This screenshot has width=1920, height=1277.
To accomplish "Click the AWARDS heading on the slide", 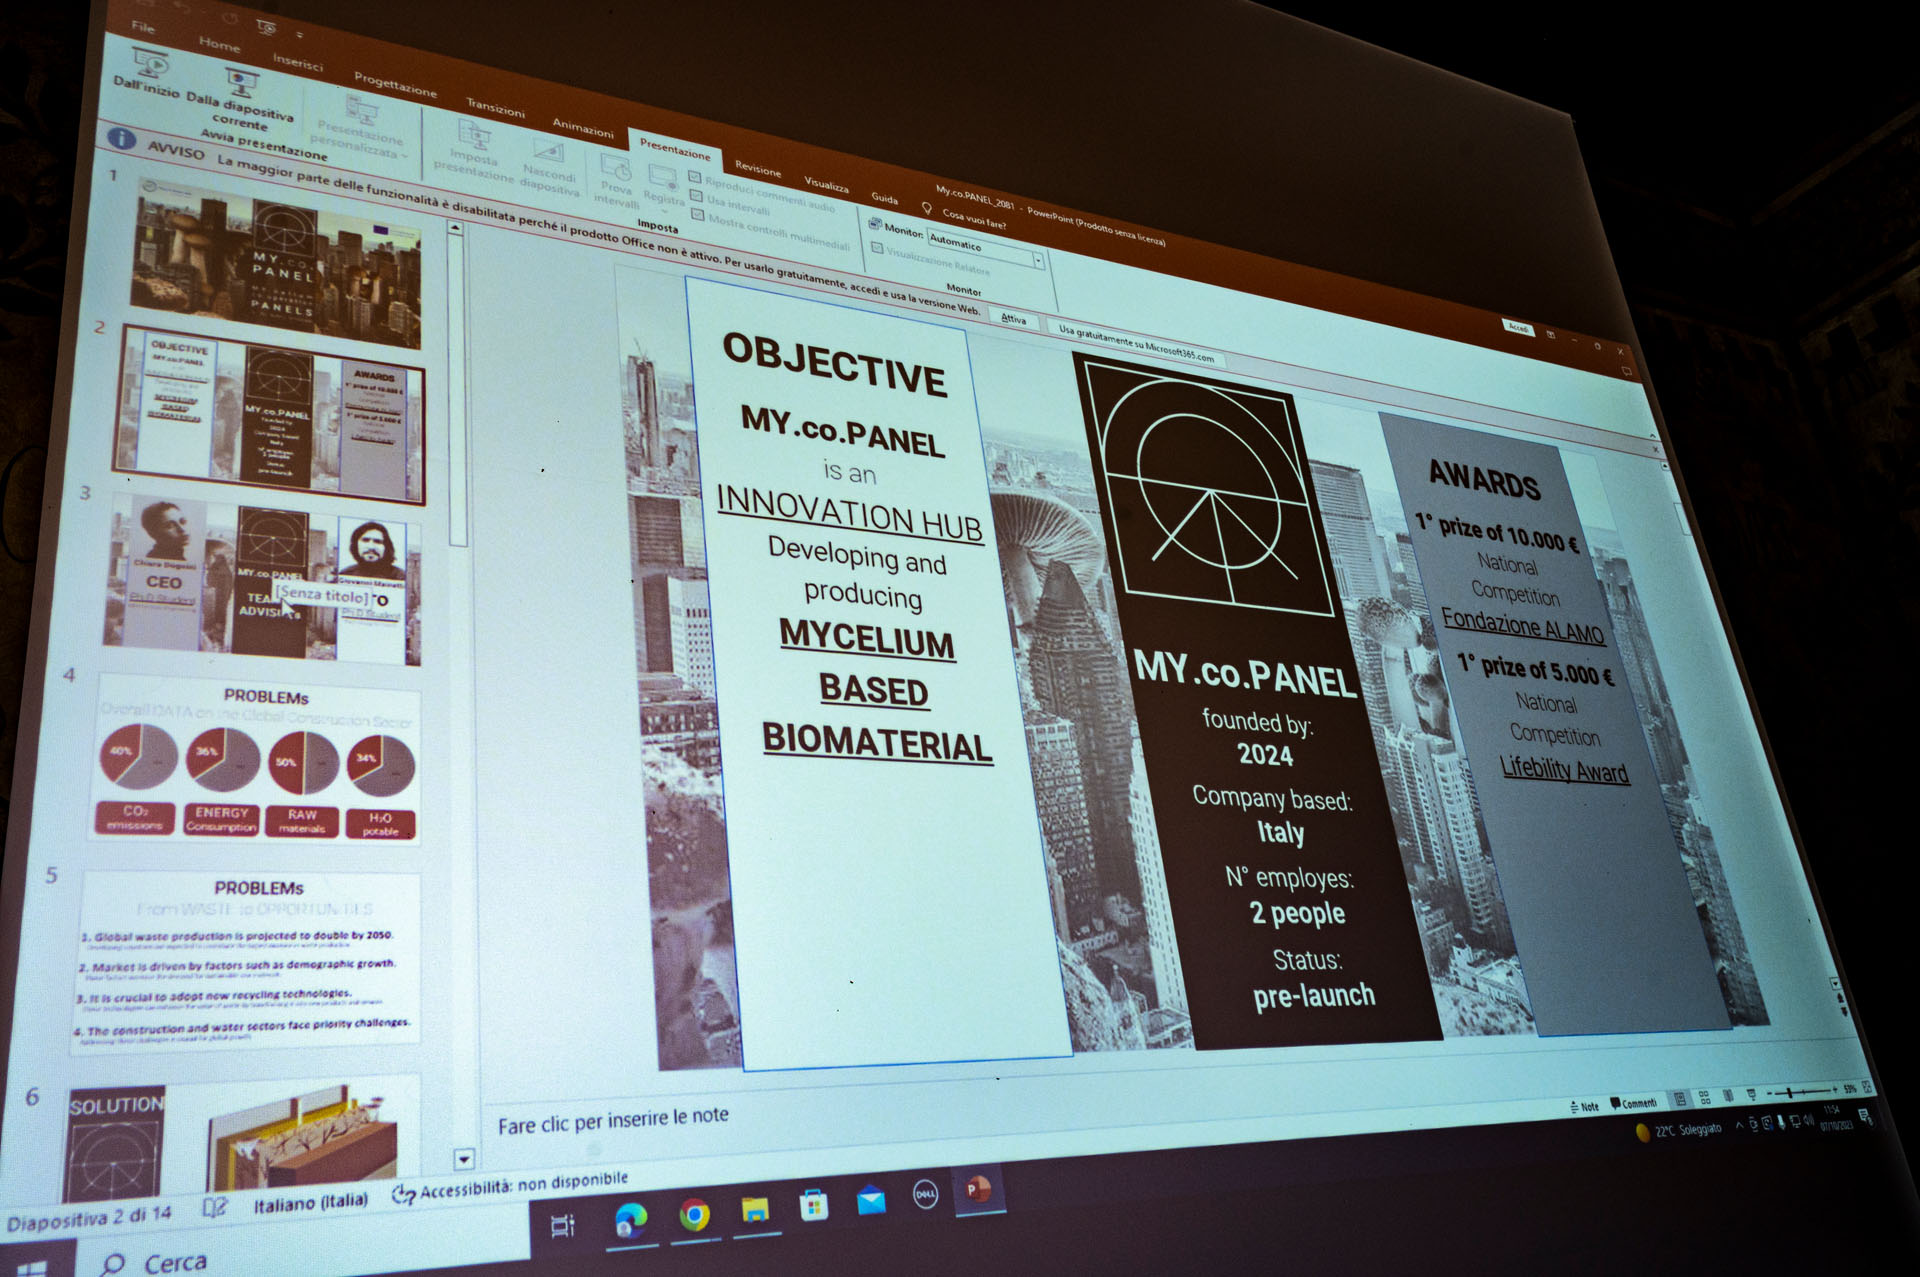I will click(1484, 478).
